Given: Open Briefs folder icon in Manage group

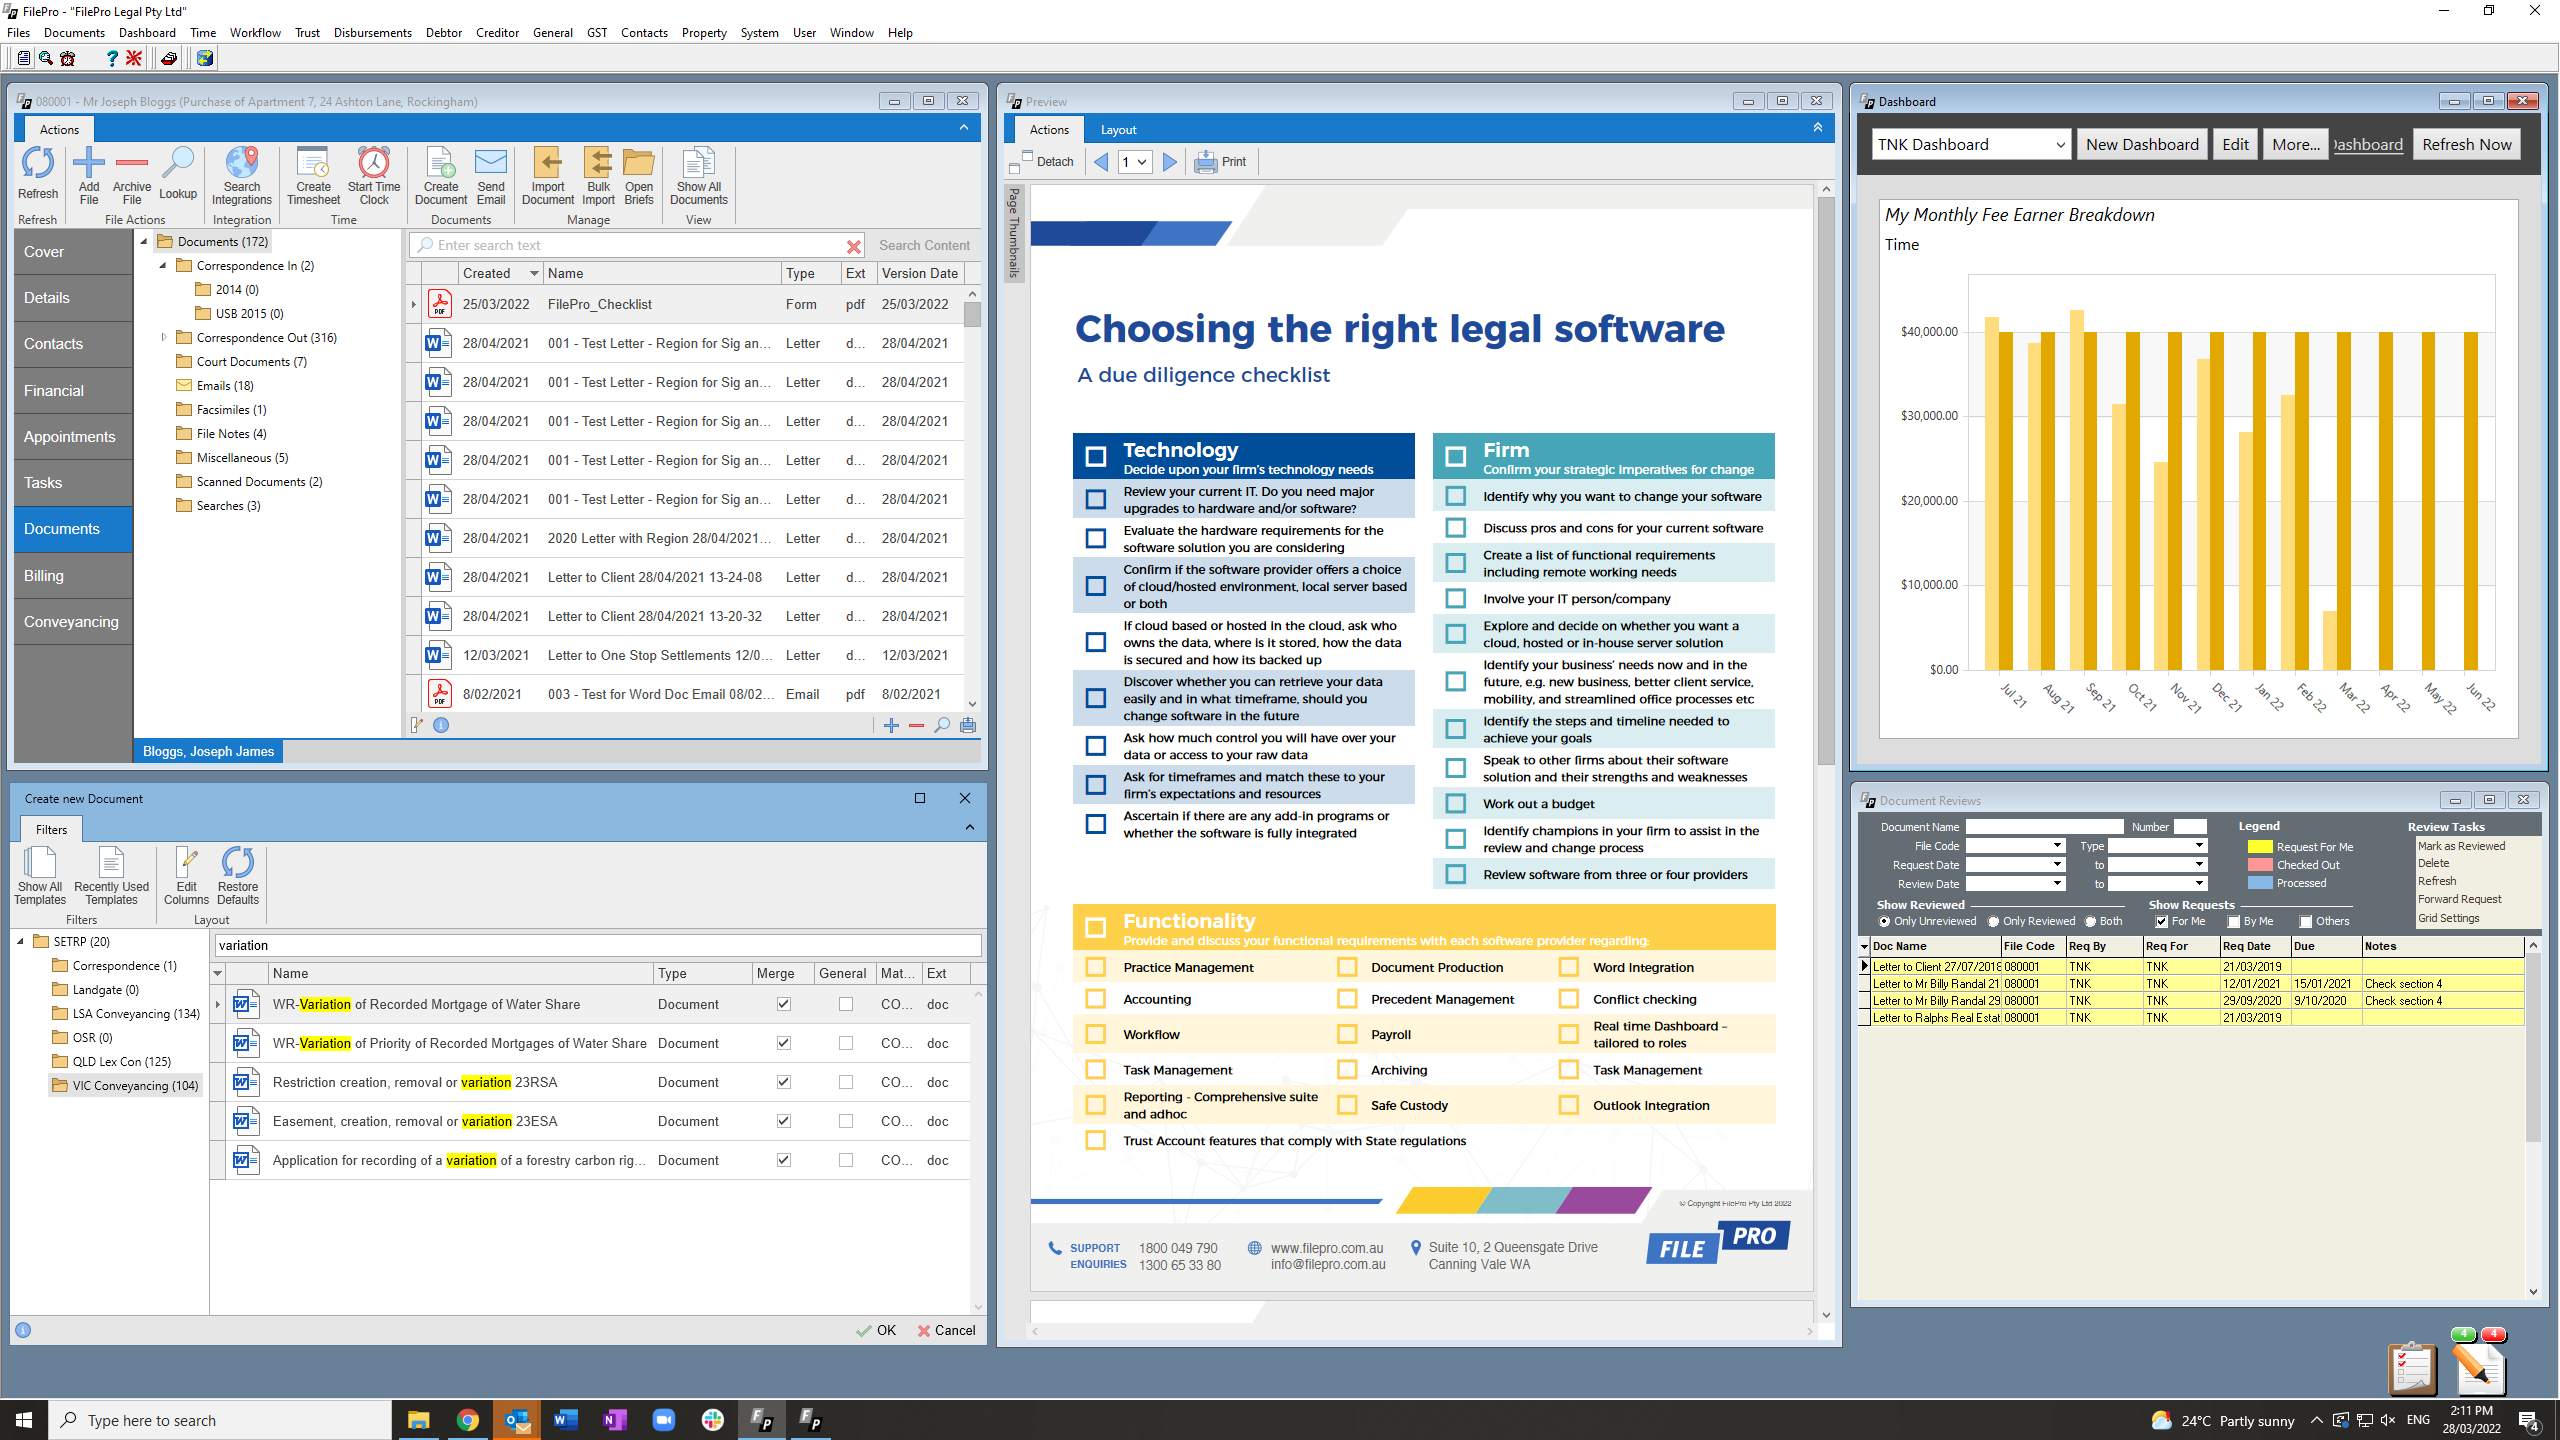Looking at the screenshot, I should coord(638,163).
